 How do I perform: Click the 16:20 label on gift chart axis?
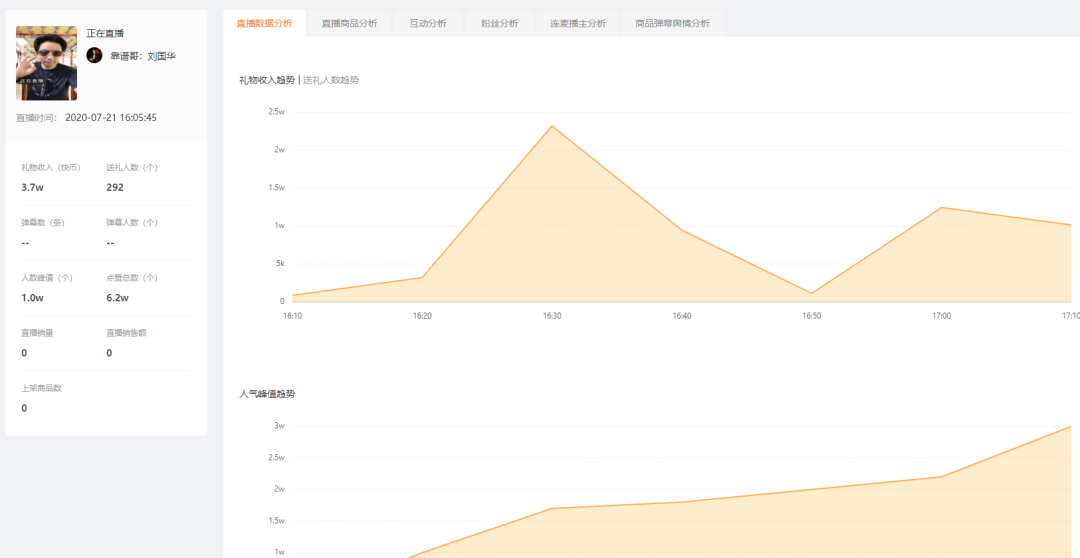tap(422, 316)
